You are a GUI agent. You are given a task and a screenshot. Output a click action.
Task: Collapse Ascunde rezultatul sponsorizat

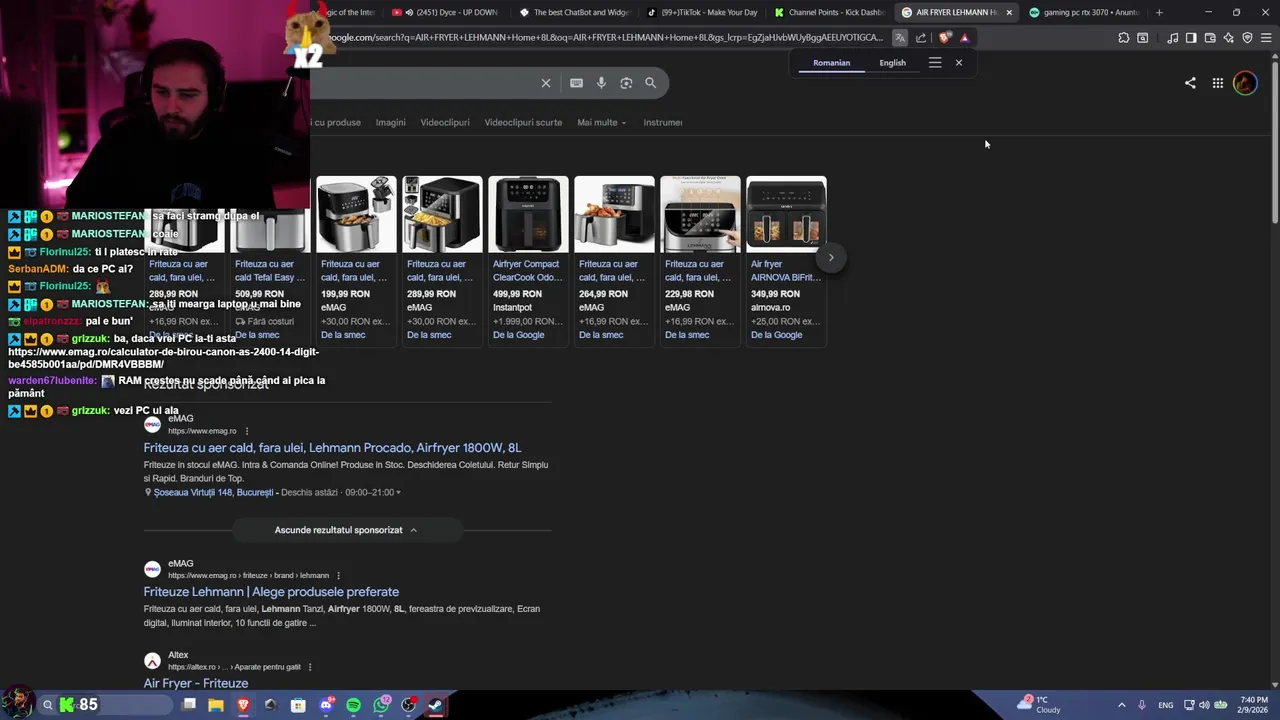click(x=346, y=530)
